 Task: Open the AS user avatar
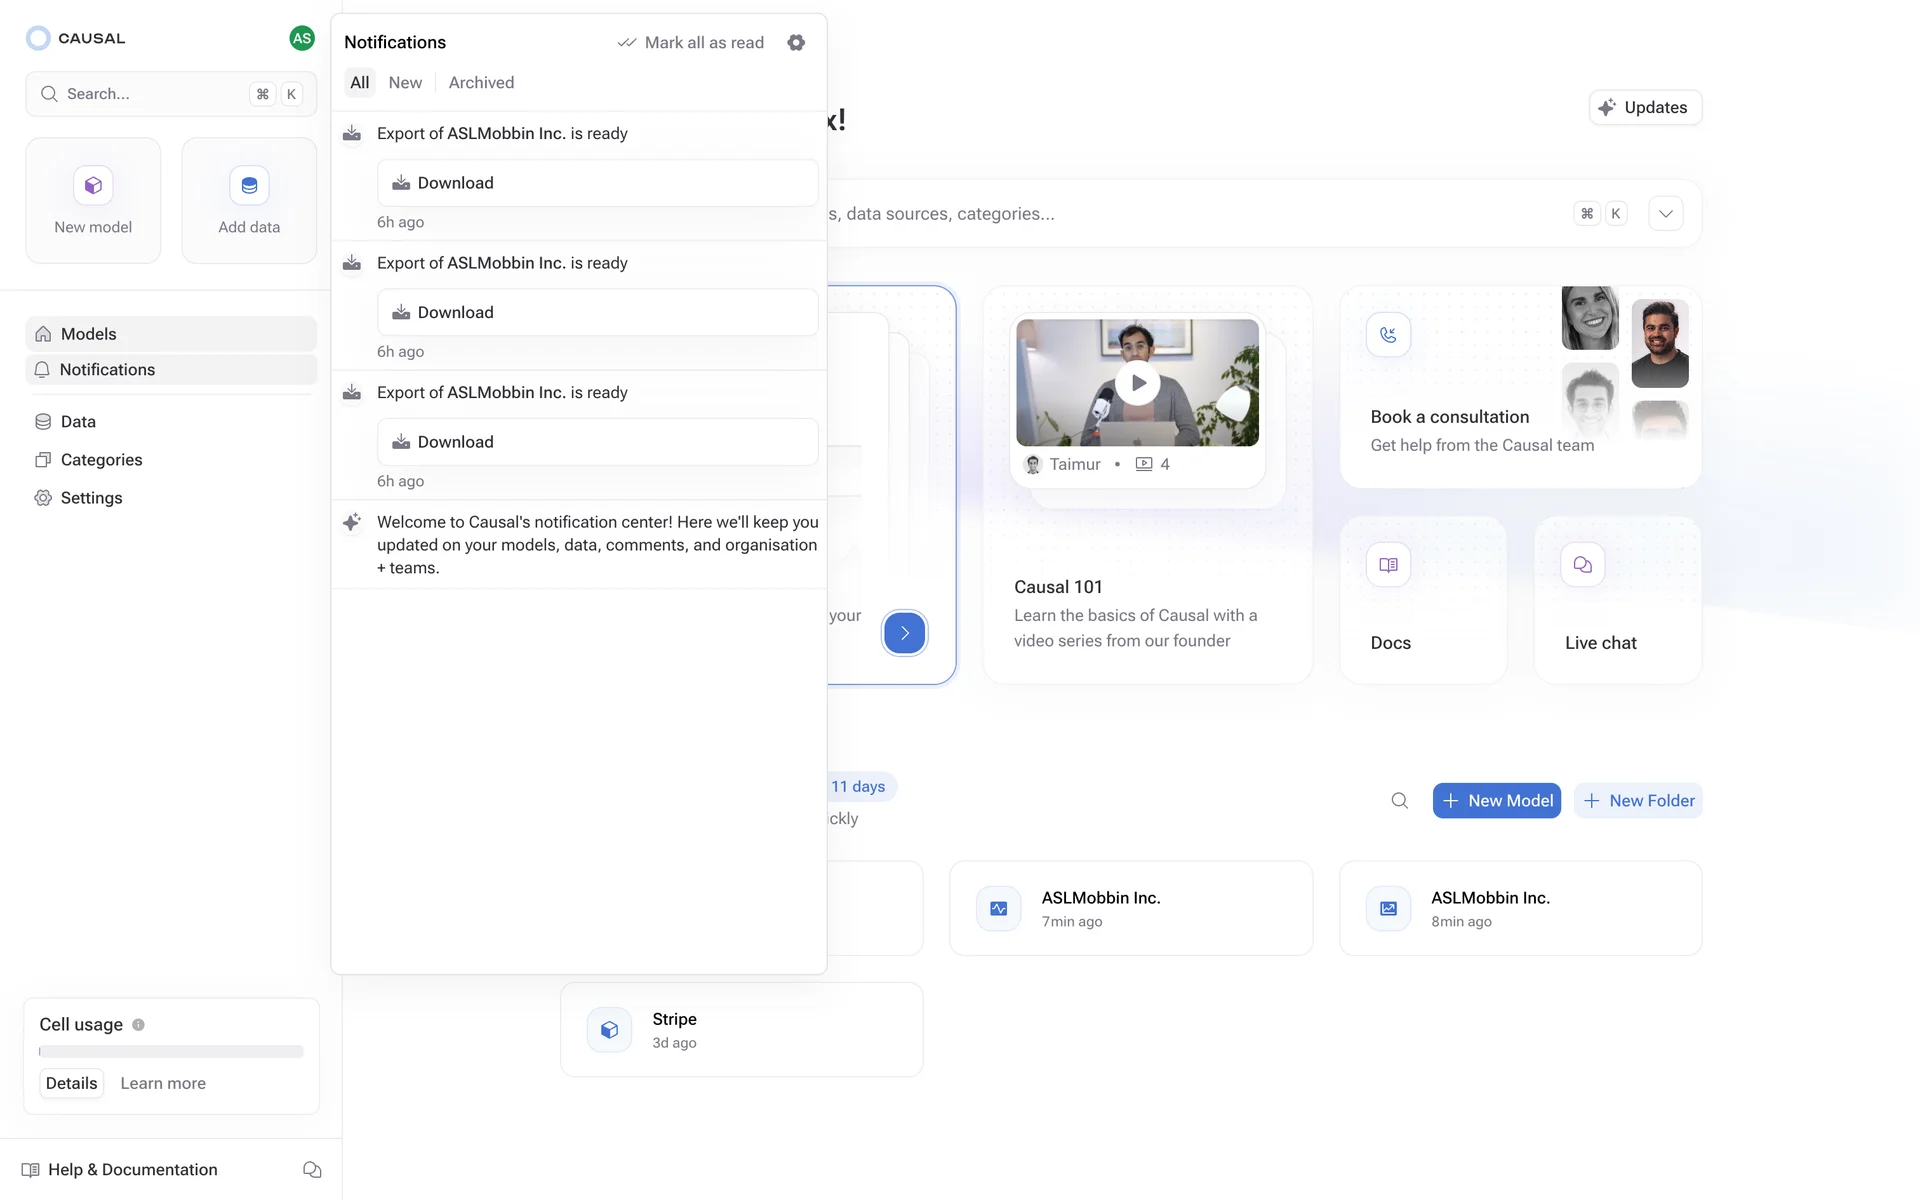point(301,38)
